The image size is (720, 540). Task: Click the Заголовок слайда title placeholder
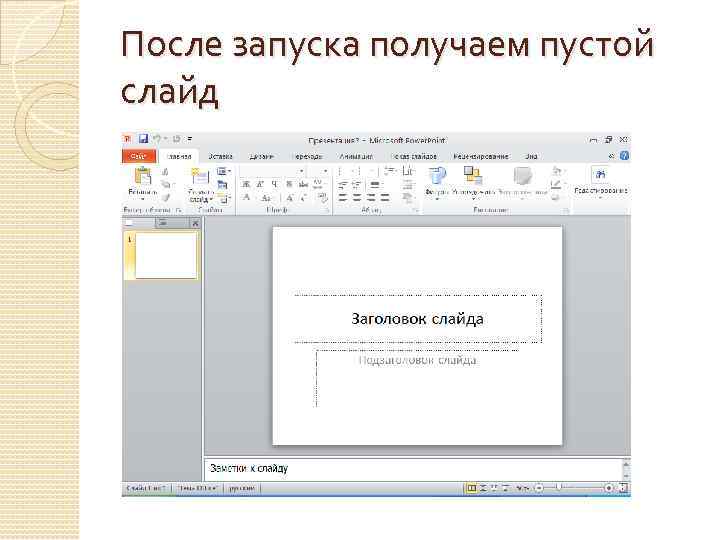[x=417, y=319]
